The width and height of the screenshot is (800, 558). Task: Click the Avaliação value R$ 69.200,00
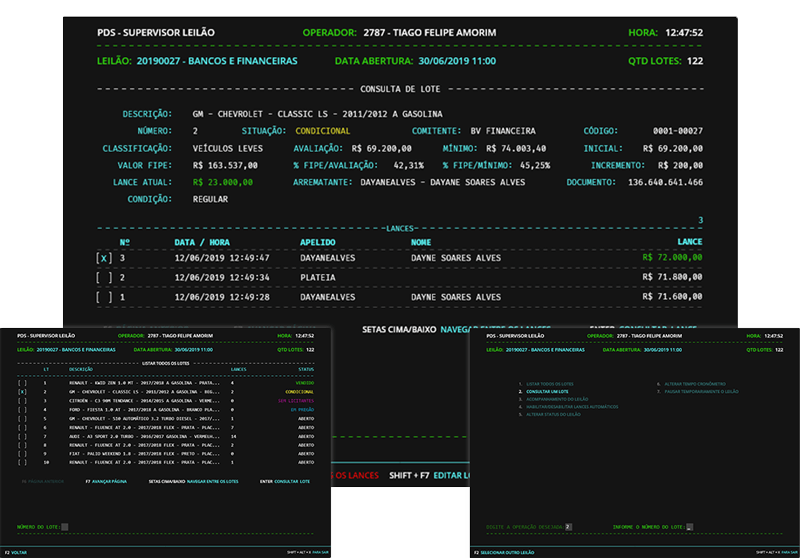(x=381, y=148)
